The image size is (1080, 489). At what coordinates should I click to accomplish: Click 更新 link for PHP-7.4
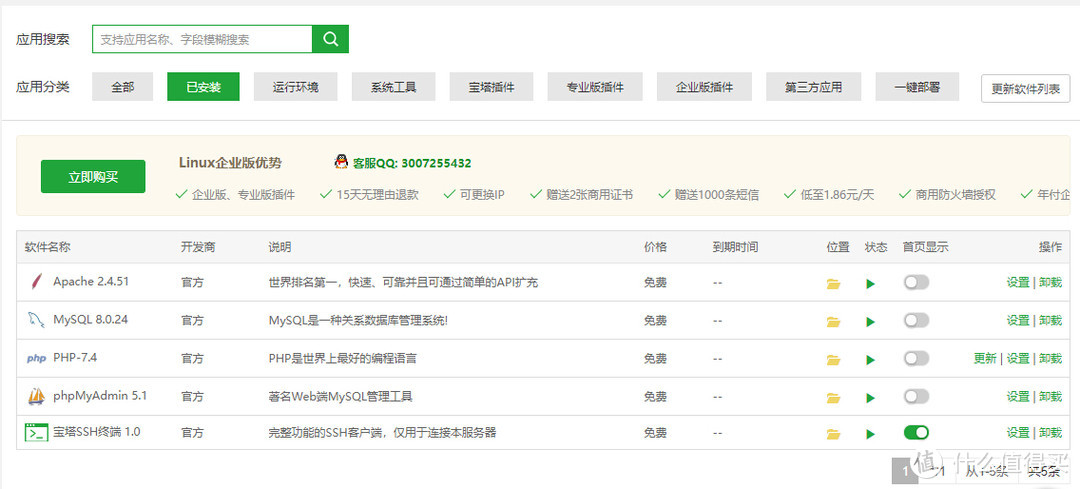[x=985, y=358]
